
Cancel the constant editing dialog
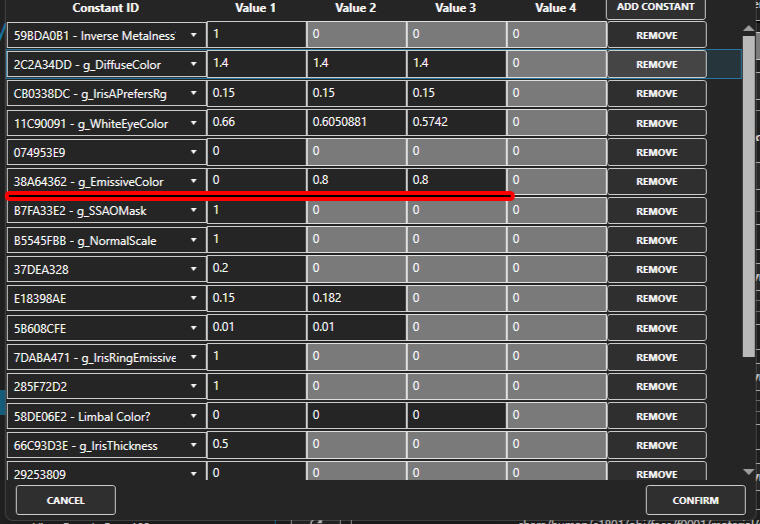coord(66,500)
